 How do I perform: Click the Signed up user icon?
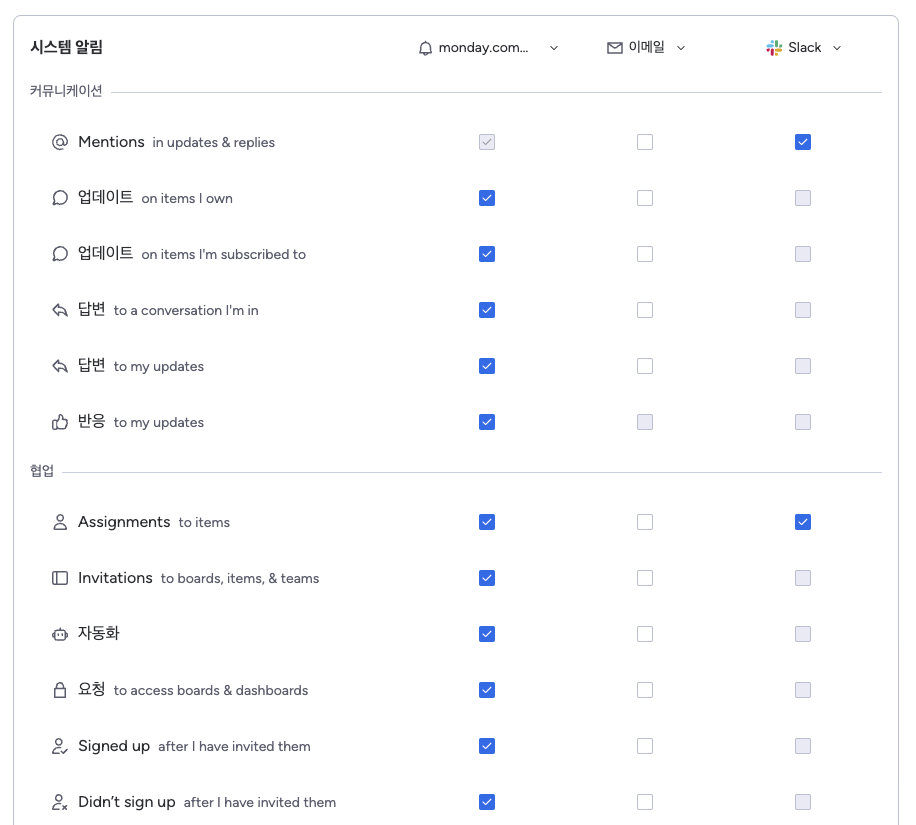coord(60,746)
